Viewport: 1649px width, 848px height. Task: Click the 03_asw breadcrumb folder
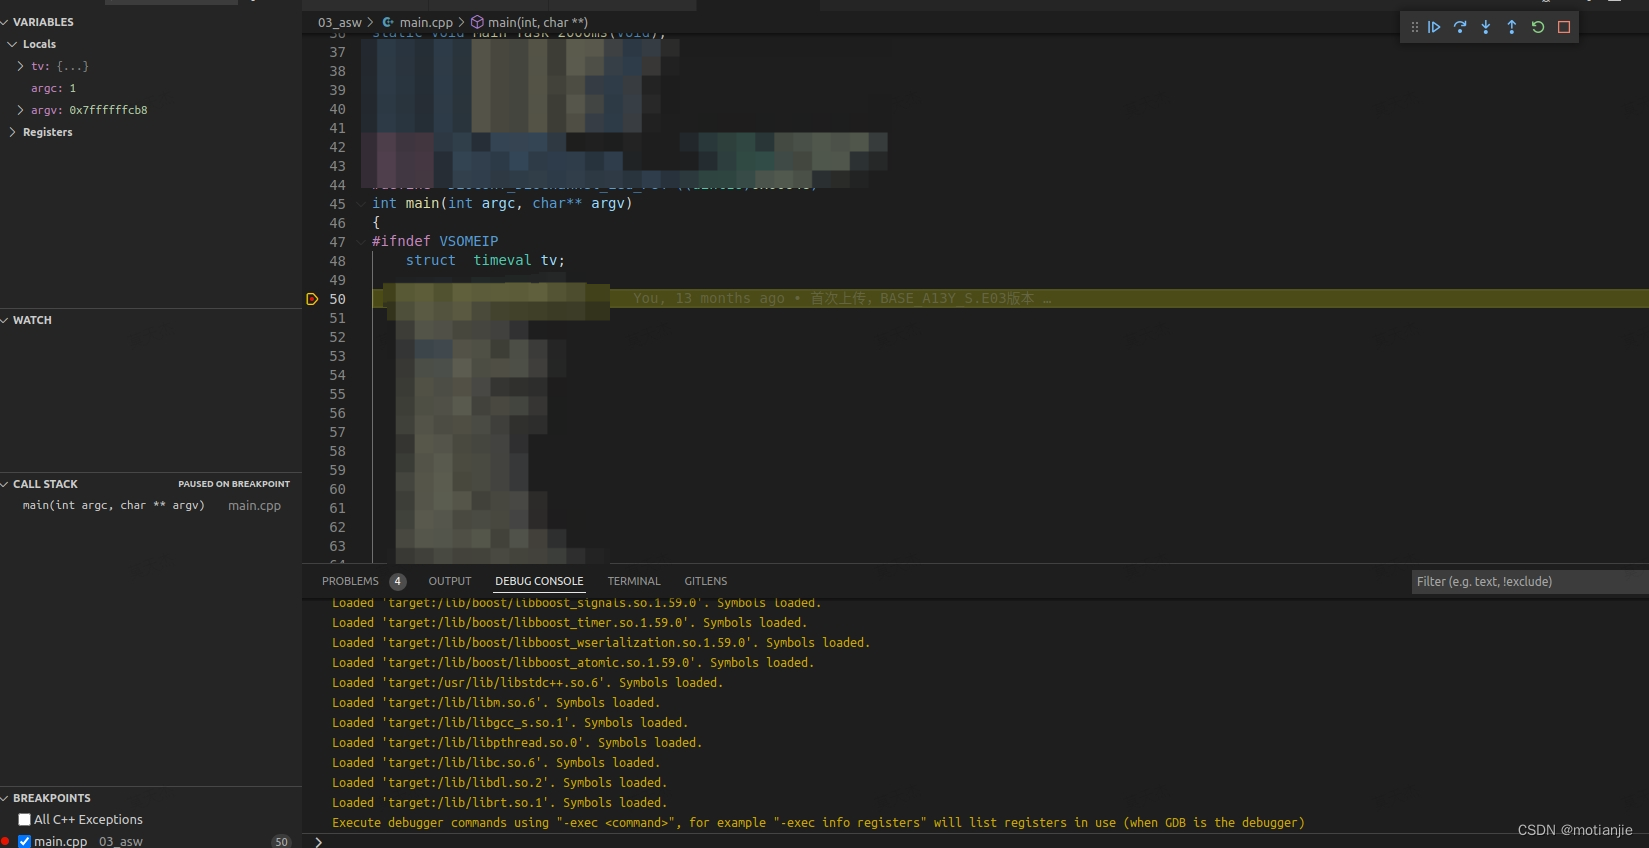340,22
